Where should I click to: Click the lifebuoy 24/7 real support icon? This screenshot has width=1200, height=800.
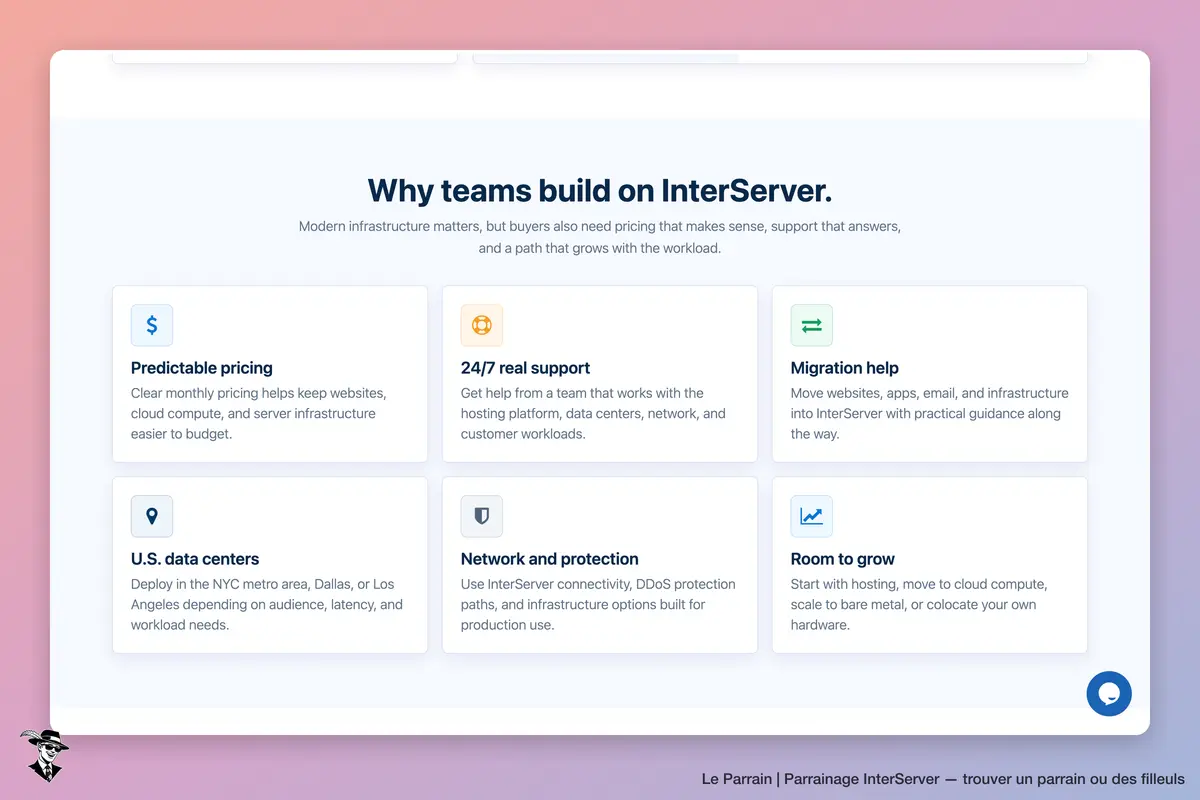(482, 325)
